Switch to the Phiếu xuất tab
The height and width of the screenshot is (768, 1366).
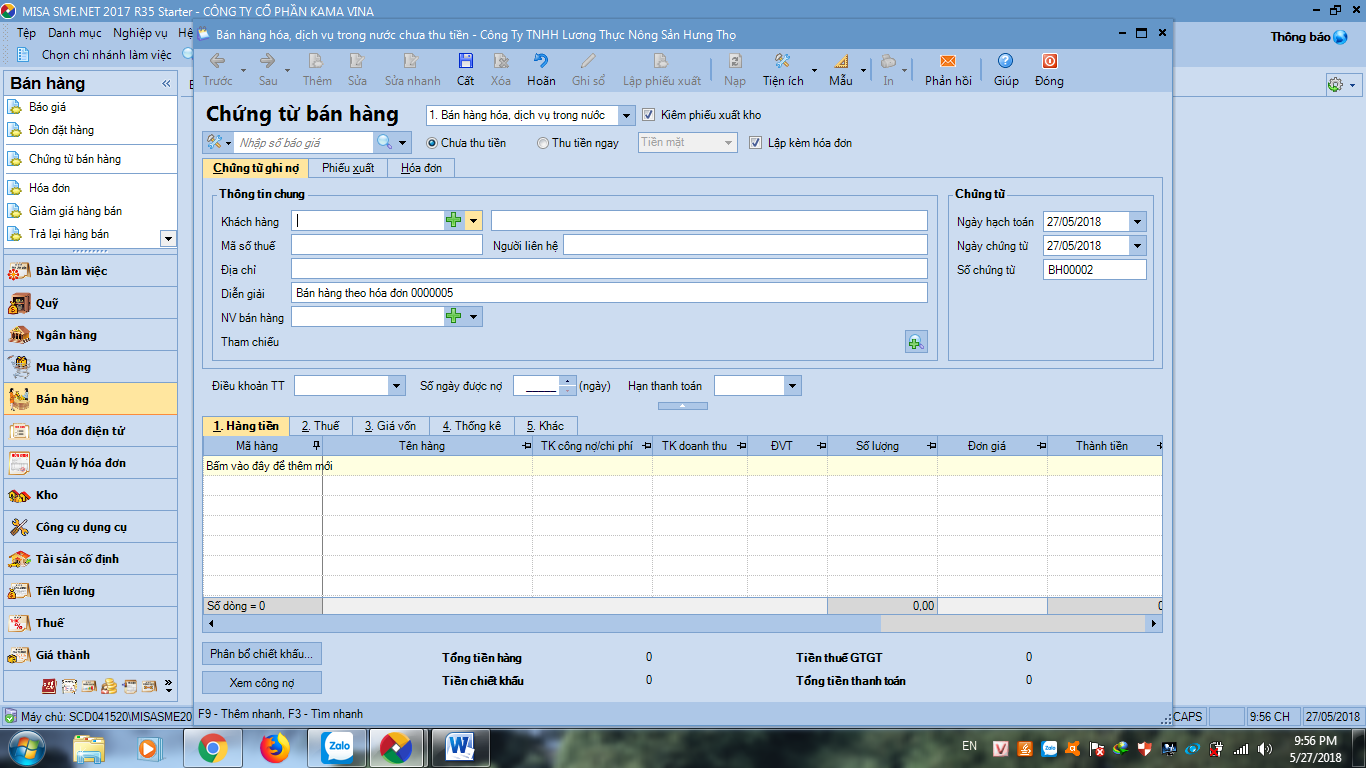[348, 168]
